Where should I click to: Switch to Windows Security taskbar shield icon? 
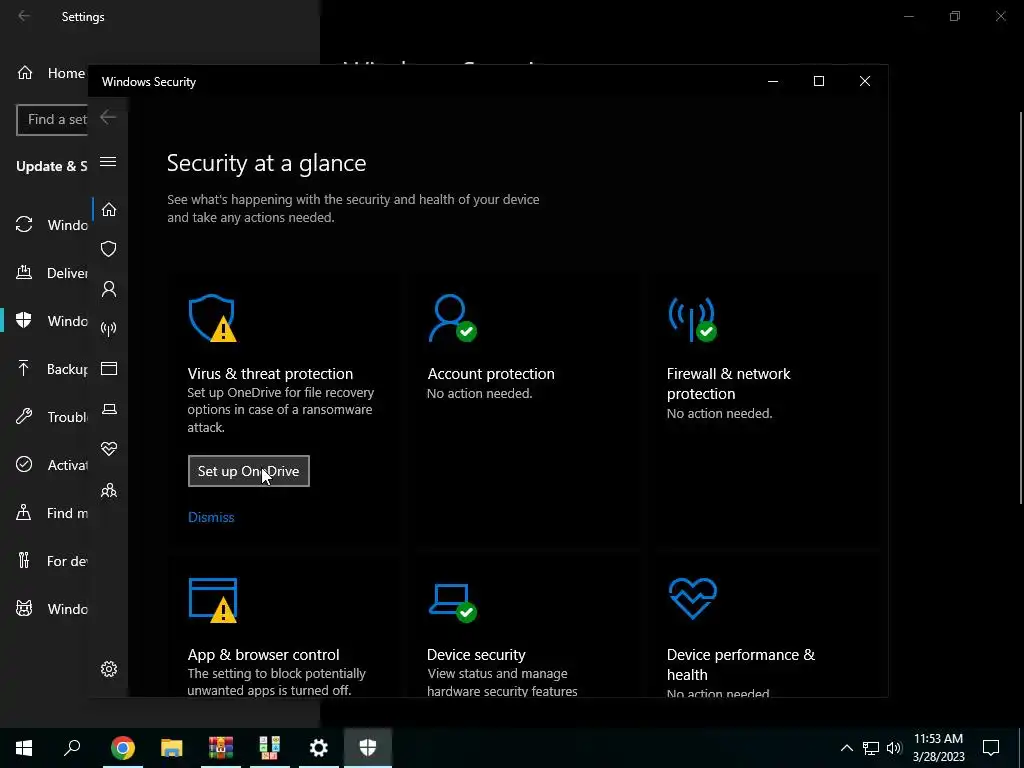(x=368, y=747)
